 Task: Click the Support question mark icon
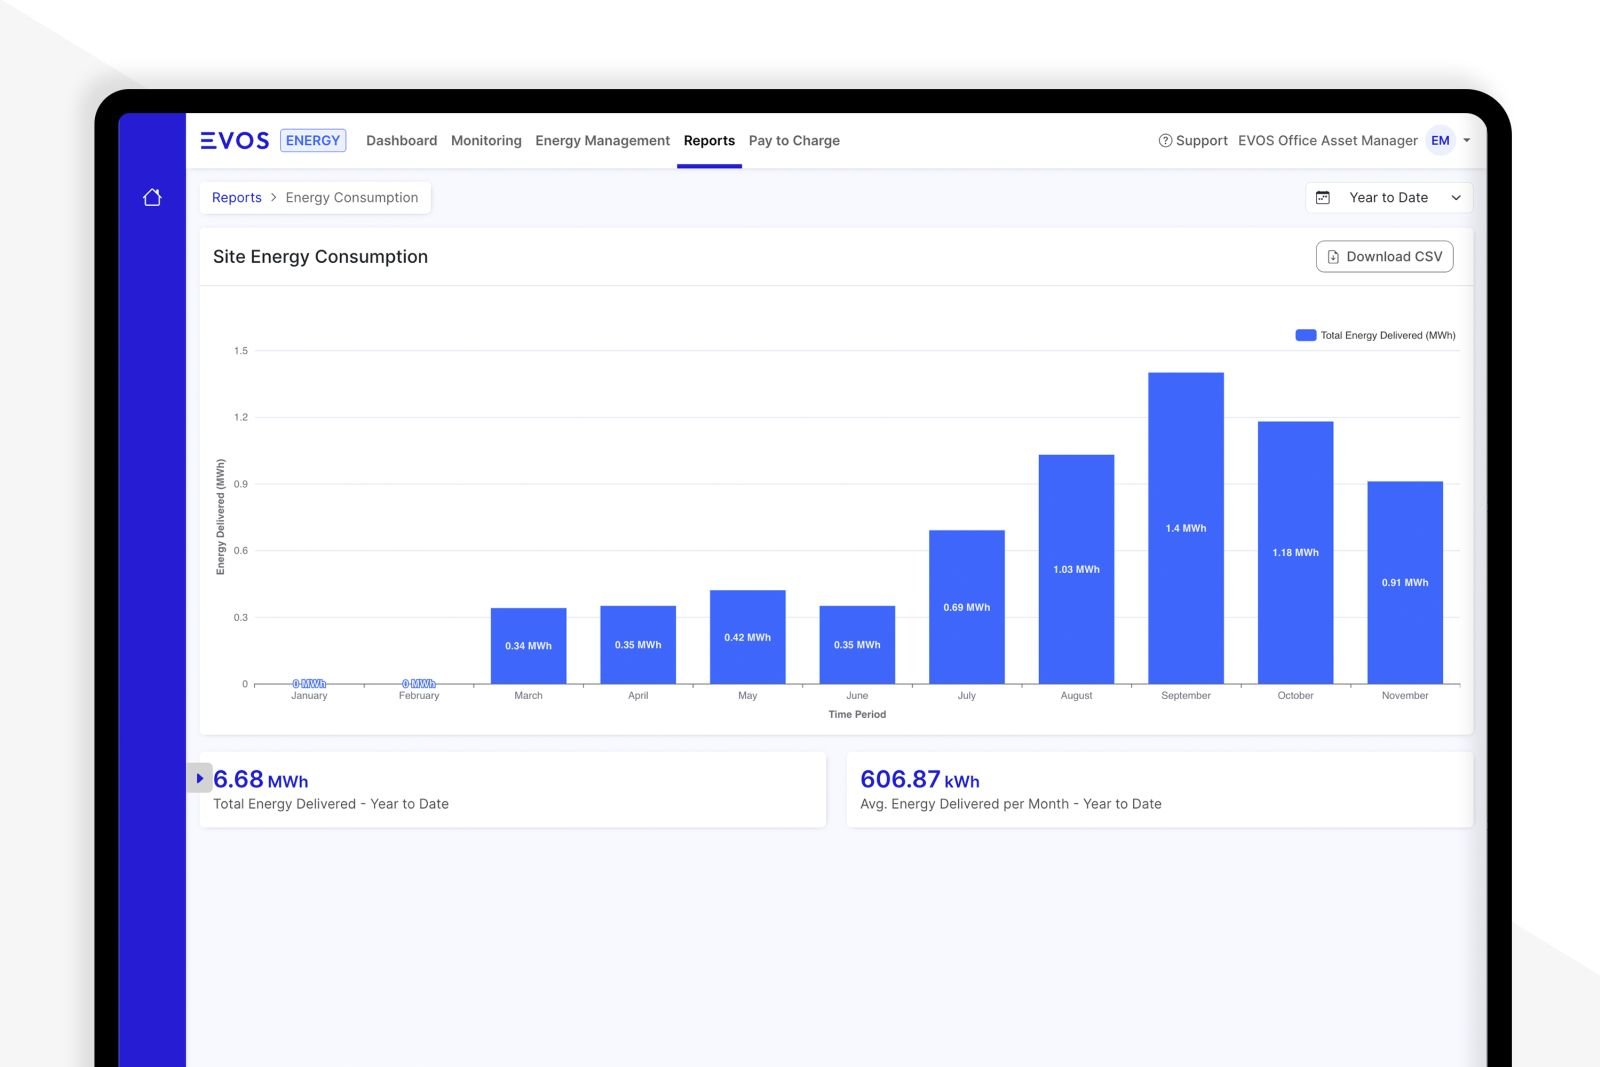pos(1165,141)
